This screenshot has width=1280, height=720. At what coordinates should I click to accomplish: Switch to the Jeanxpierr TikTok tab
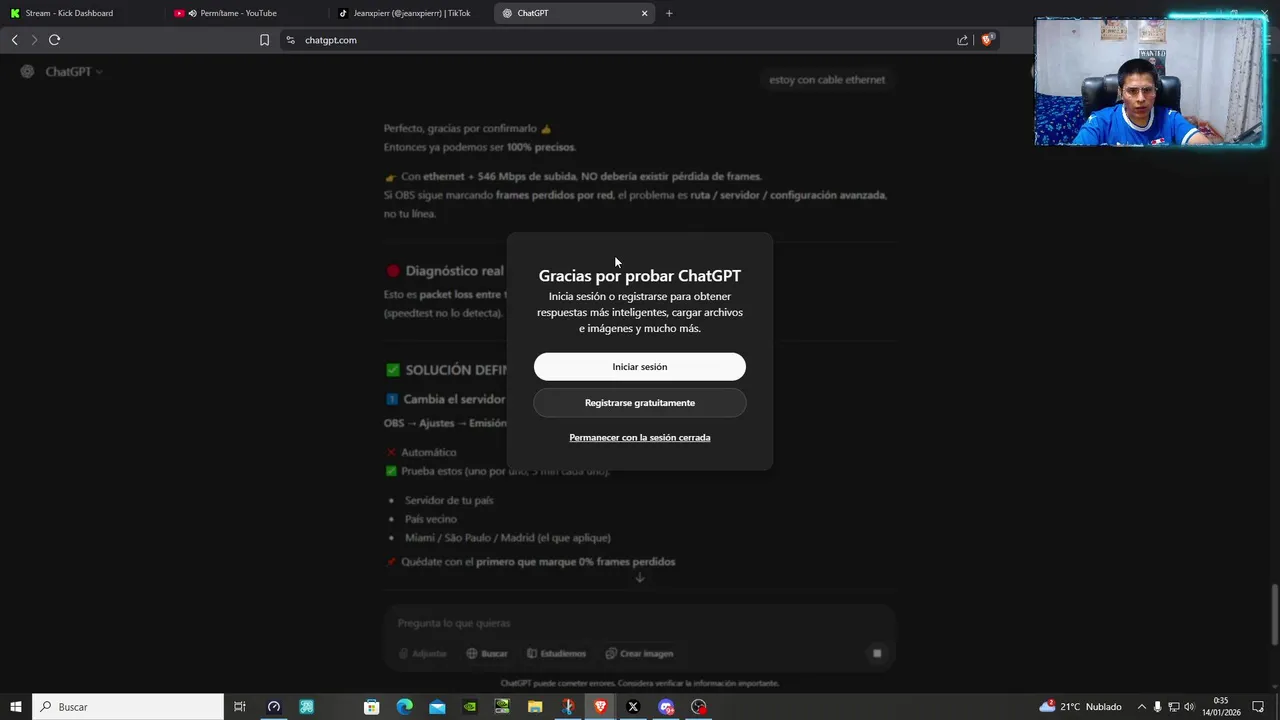pos(410,13)
